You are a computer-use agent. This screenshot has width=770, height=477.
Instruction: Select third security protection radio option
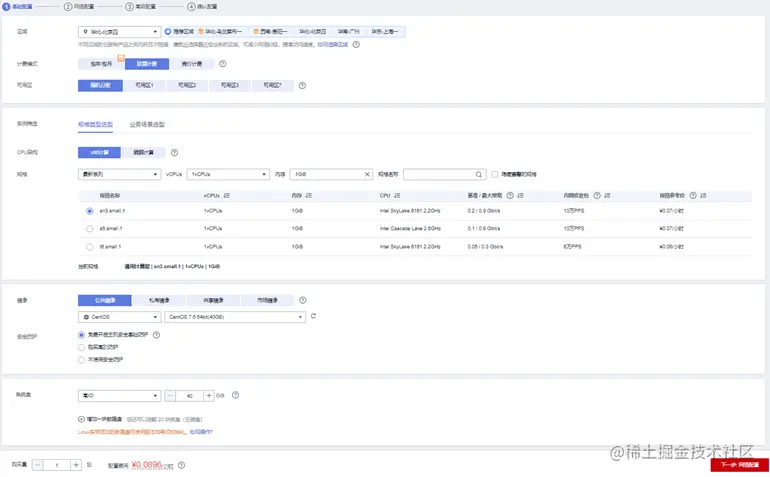(82, 360)
